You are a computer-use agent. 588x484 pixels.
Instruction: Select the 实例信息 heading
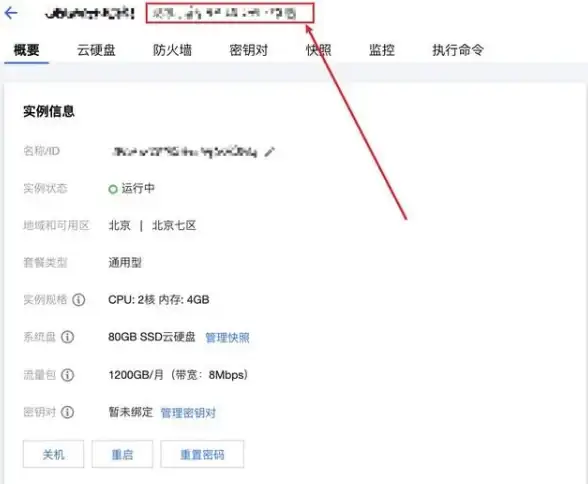point(49,111)
